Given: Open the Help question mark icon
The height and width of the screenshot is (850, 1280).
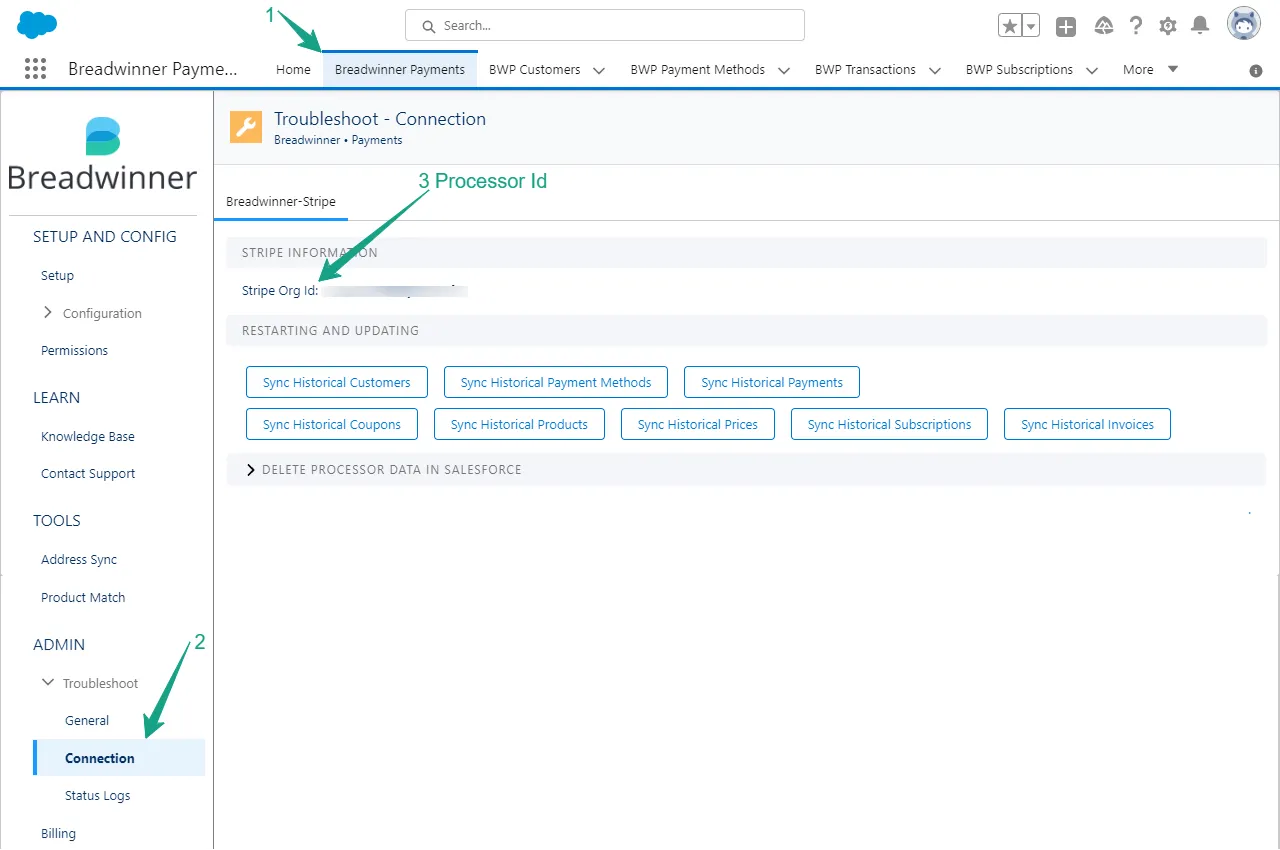Looking at the screenshot, I should (x=1136, y=26).
